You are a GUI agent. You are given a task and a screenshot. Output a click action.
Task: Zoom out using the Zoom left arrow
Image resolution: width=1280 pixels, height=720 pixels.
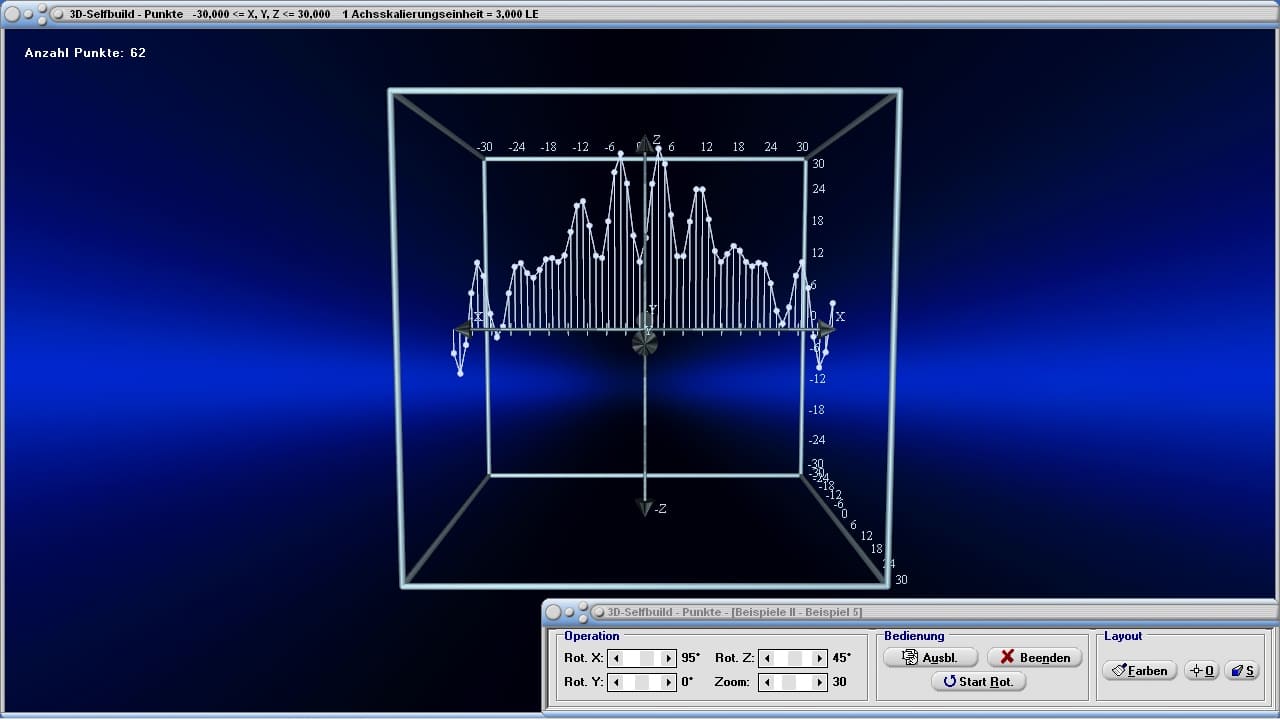click(767, 682)
